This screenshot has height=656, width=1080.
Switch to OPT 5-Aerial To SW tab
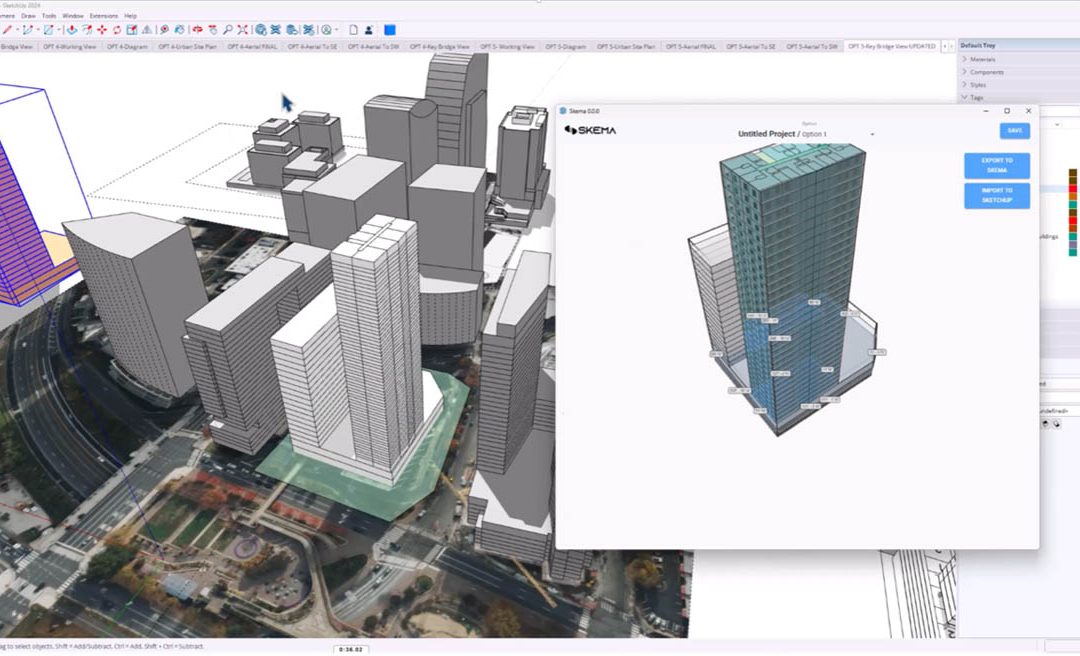pos(811,47)
